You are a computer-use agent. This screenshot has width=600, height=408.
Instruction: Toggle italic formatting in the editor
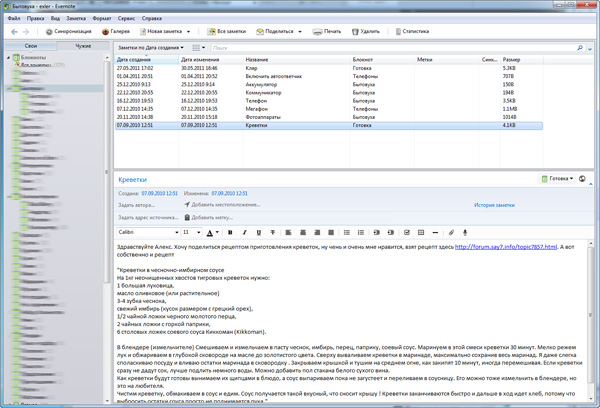pyautogui.click(x=243, y=233)
